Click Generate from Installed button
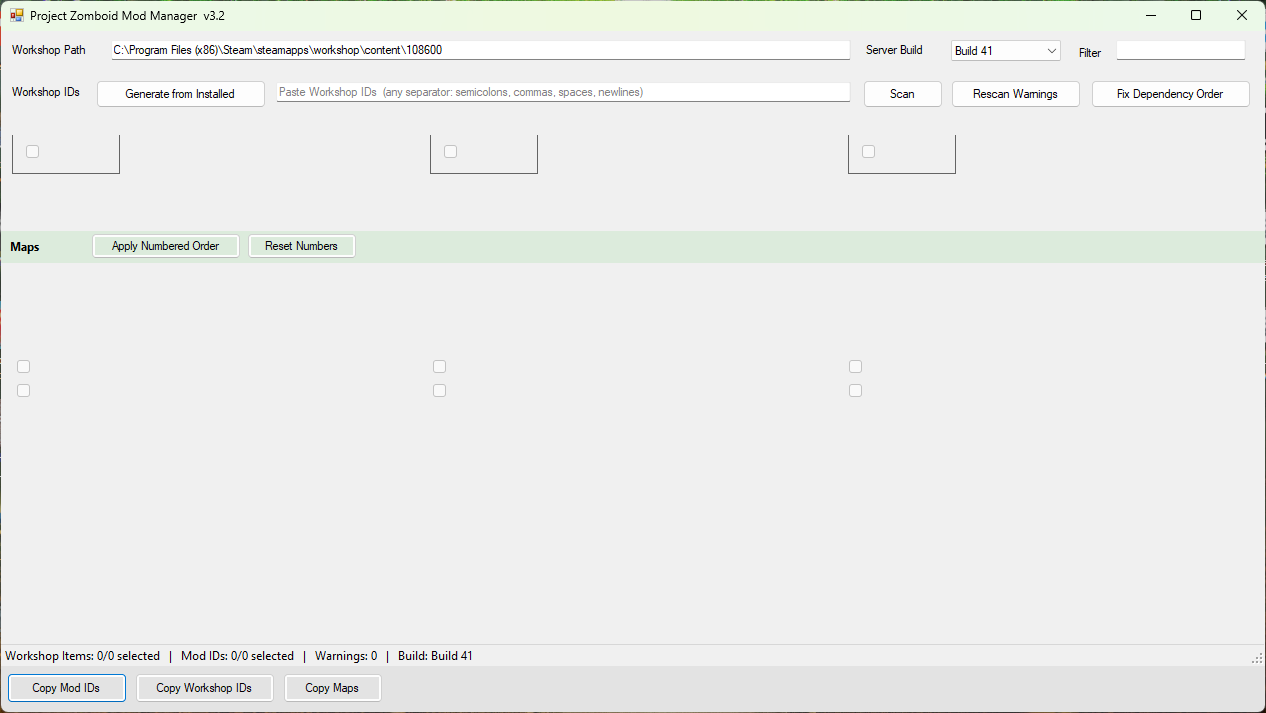Screen dimensions: 1266x713 tap(180, 94)
